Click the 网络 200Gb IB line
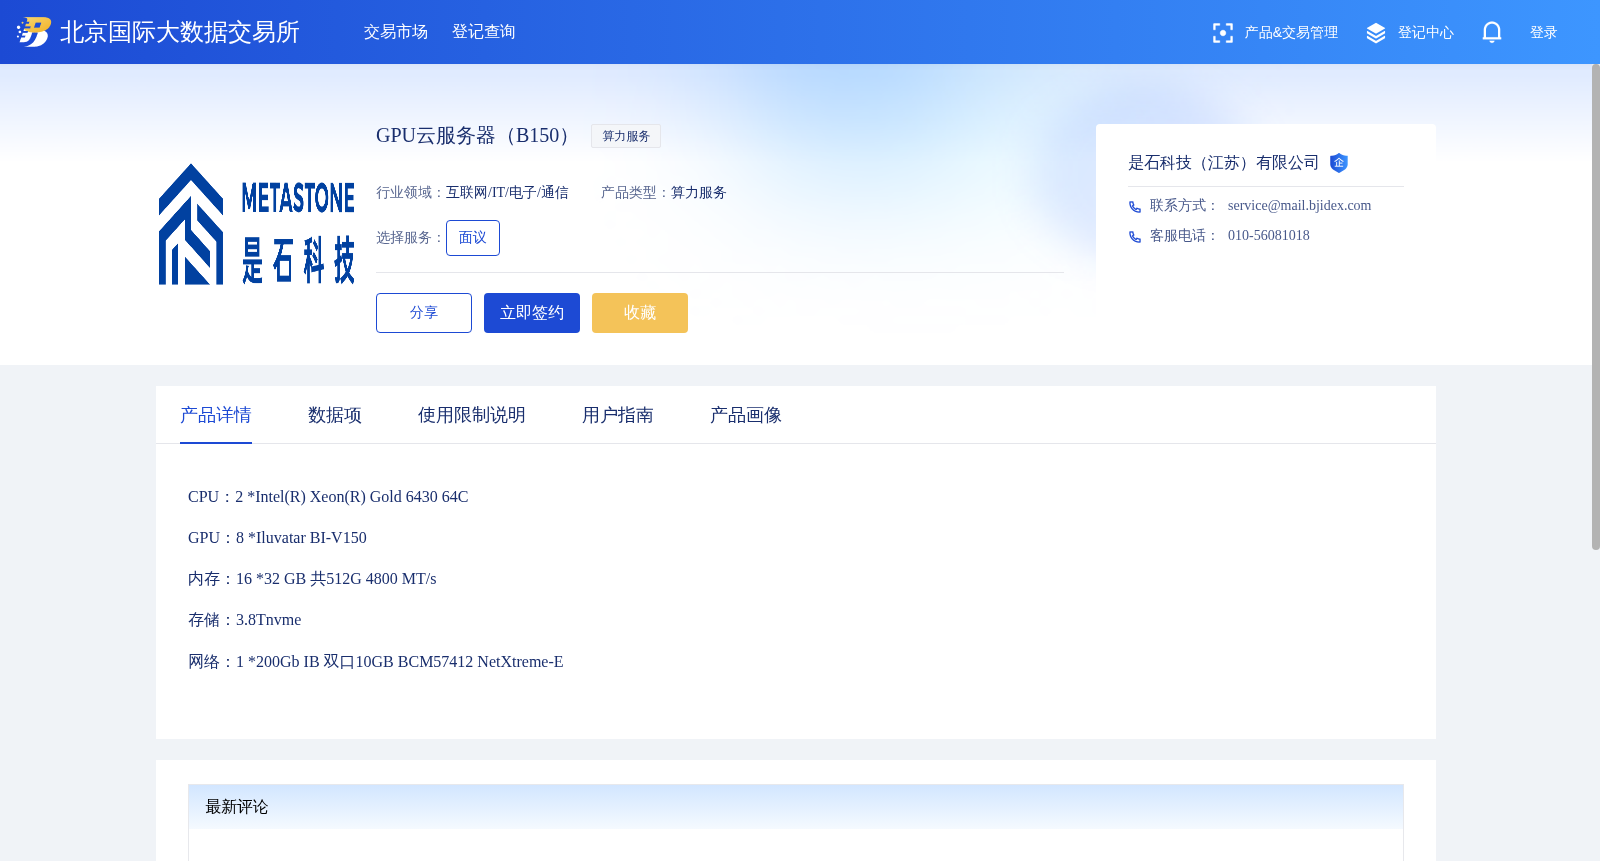The height and width of the screenshot is (861, 1600). click(376, 662)
